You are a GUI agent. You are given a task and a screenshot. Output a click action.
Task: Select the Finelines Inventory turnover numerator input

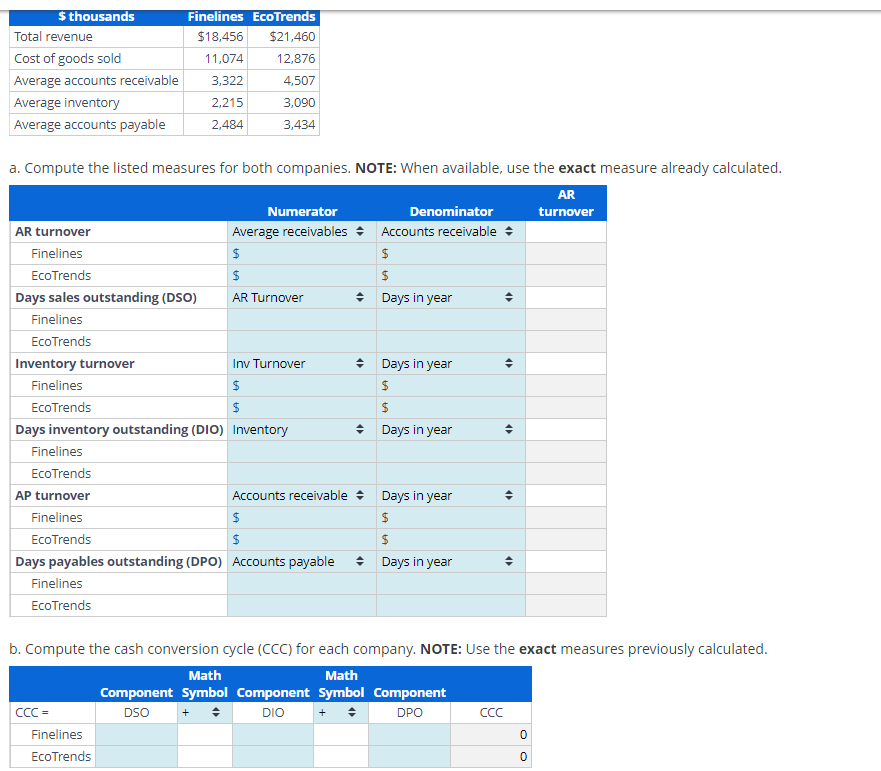pos(300,385)
